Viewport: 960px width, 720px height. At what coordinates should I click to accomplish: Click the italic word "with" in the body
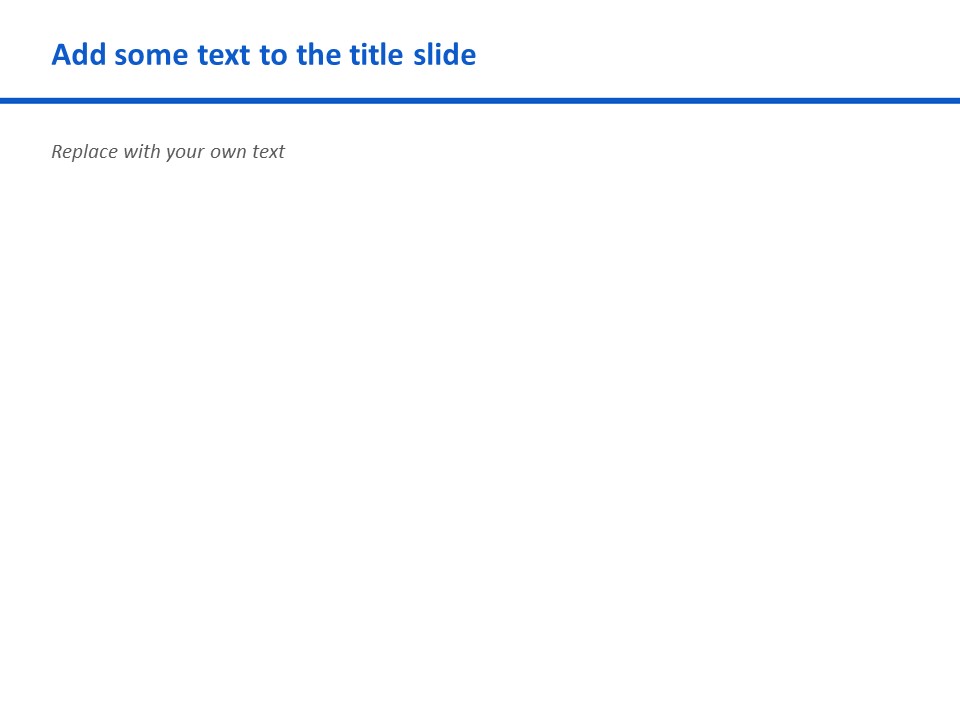point(141,151)
